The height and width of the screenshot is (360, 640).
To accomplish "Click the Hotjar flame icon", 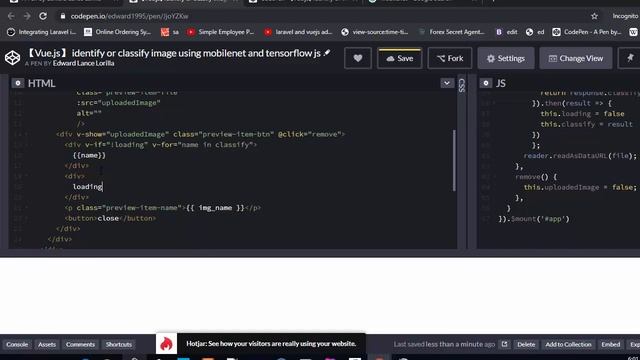I will 166,344.
